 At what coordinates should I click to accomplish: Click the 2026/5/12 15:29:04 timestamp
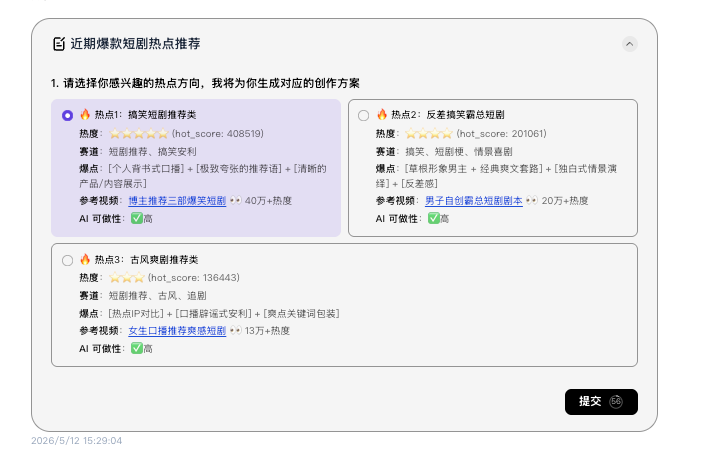77,441
